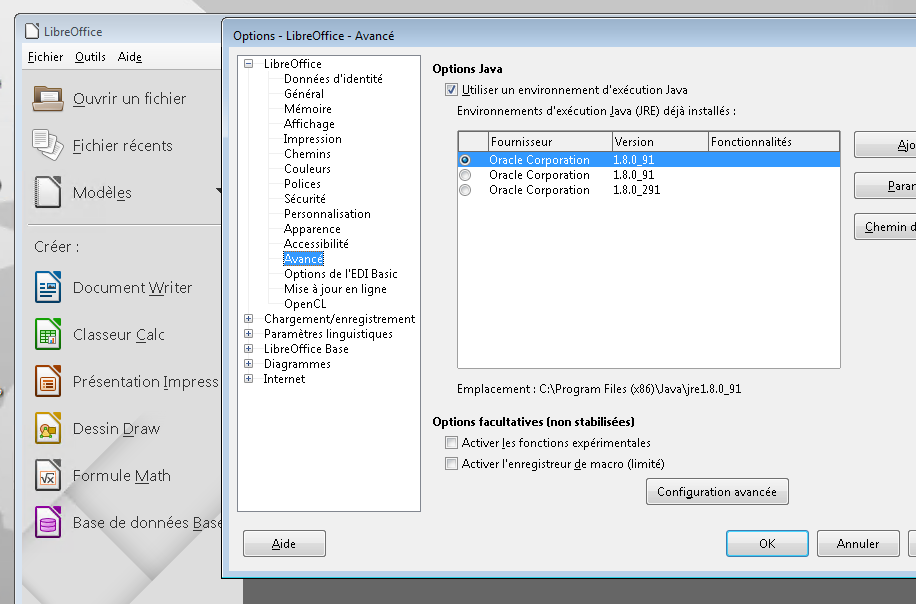
Task: Sort by the Fournisseur column header
Action: [550, 142]
